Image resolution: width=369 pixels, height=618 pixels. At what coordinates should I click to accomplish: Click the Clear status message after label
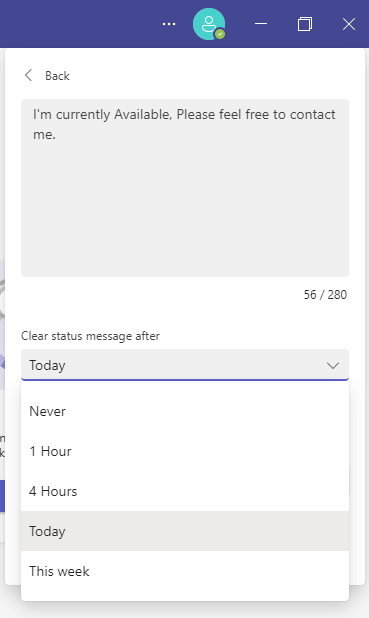[90, 336]
